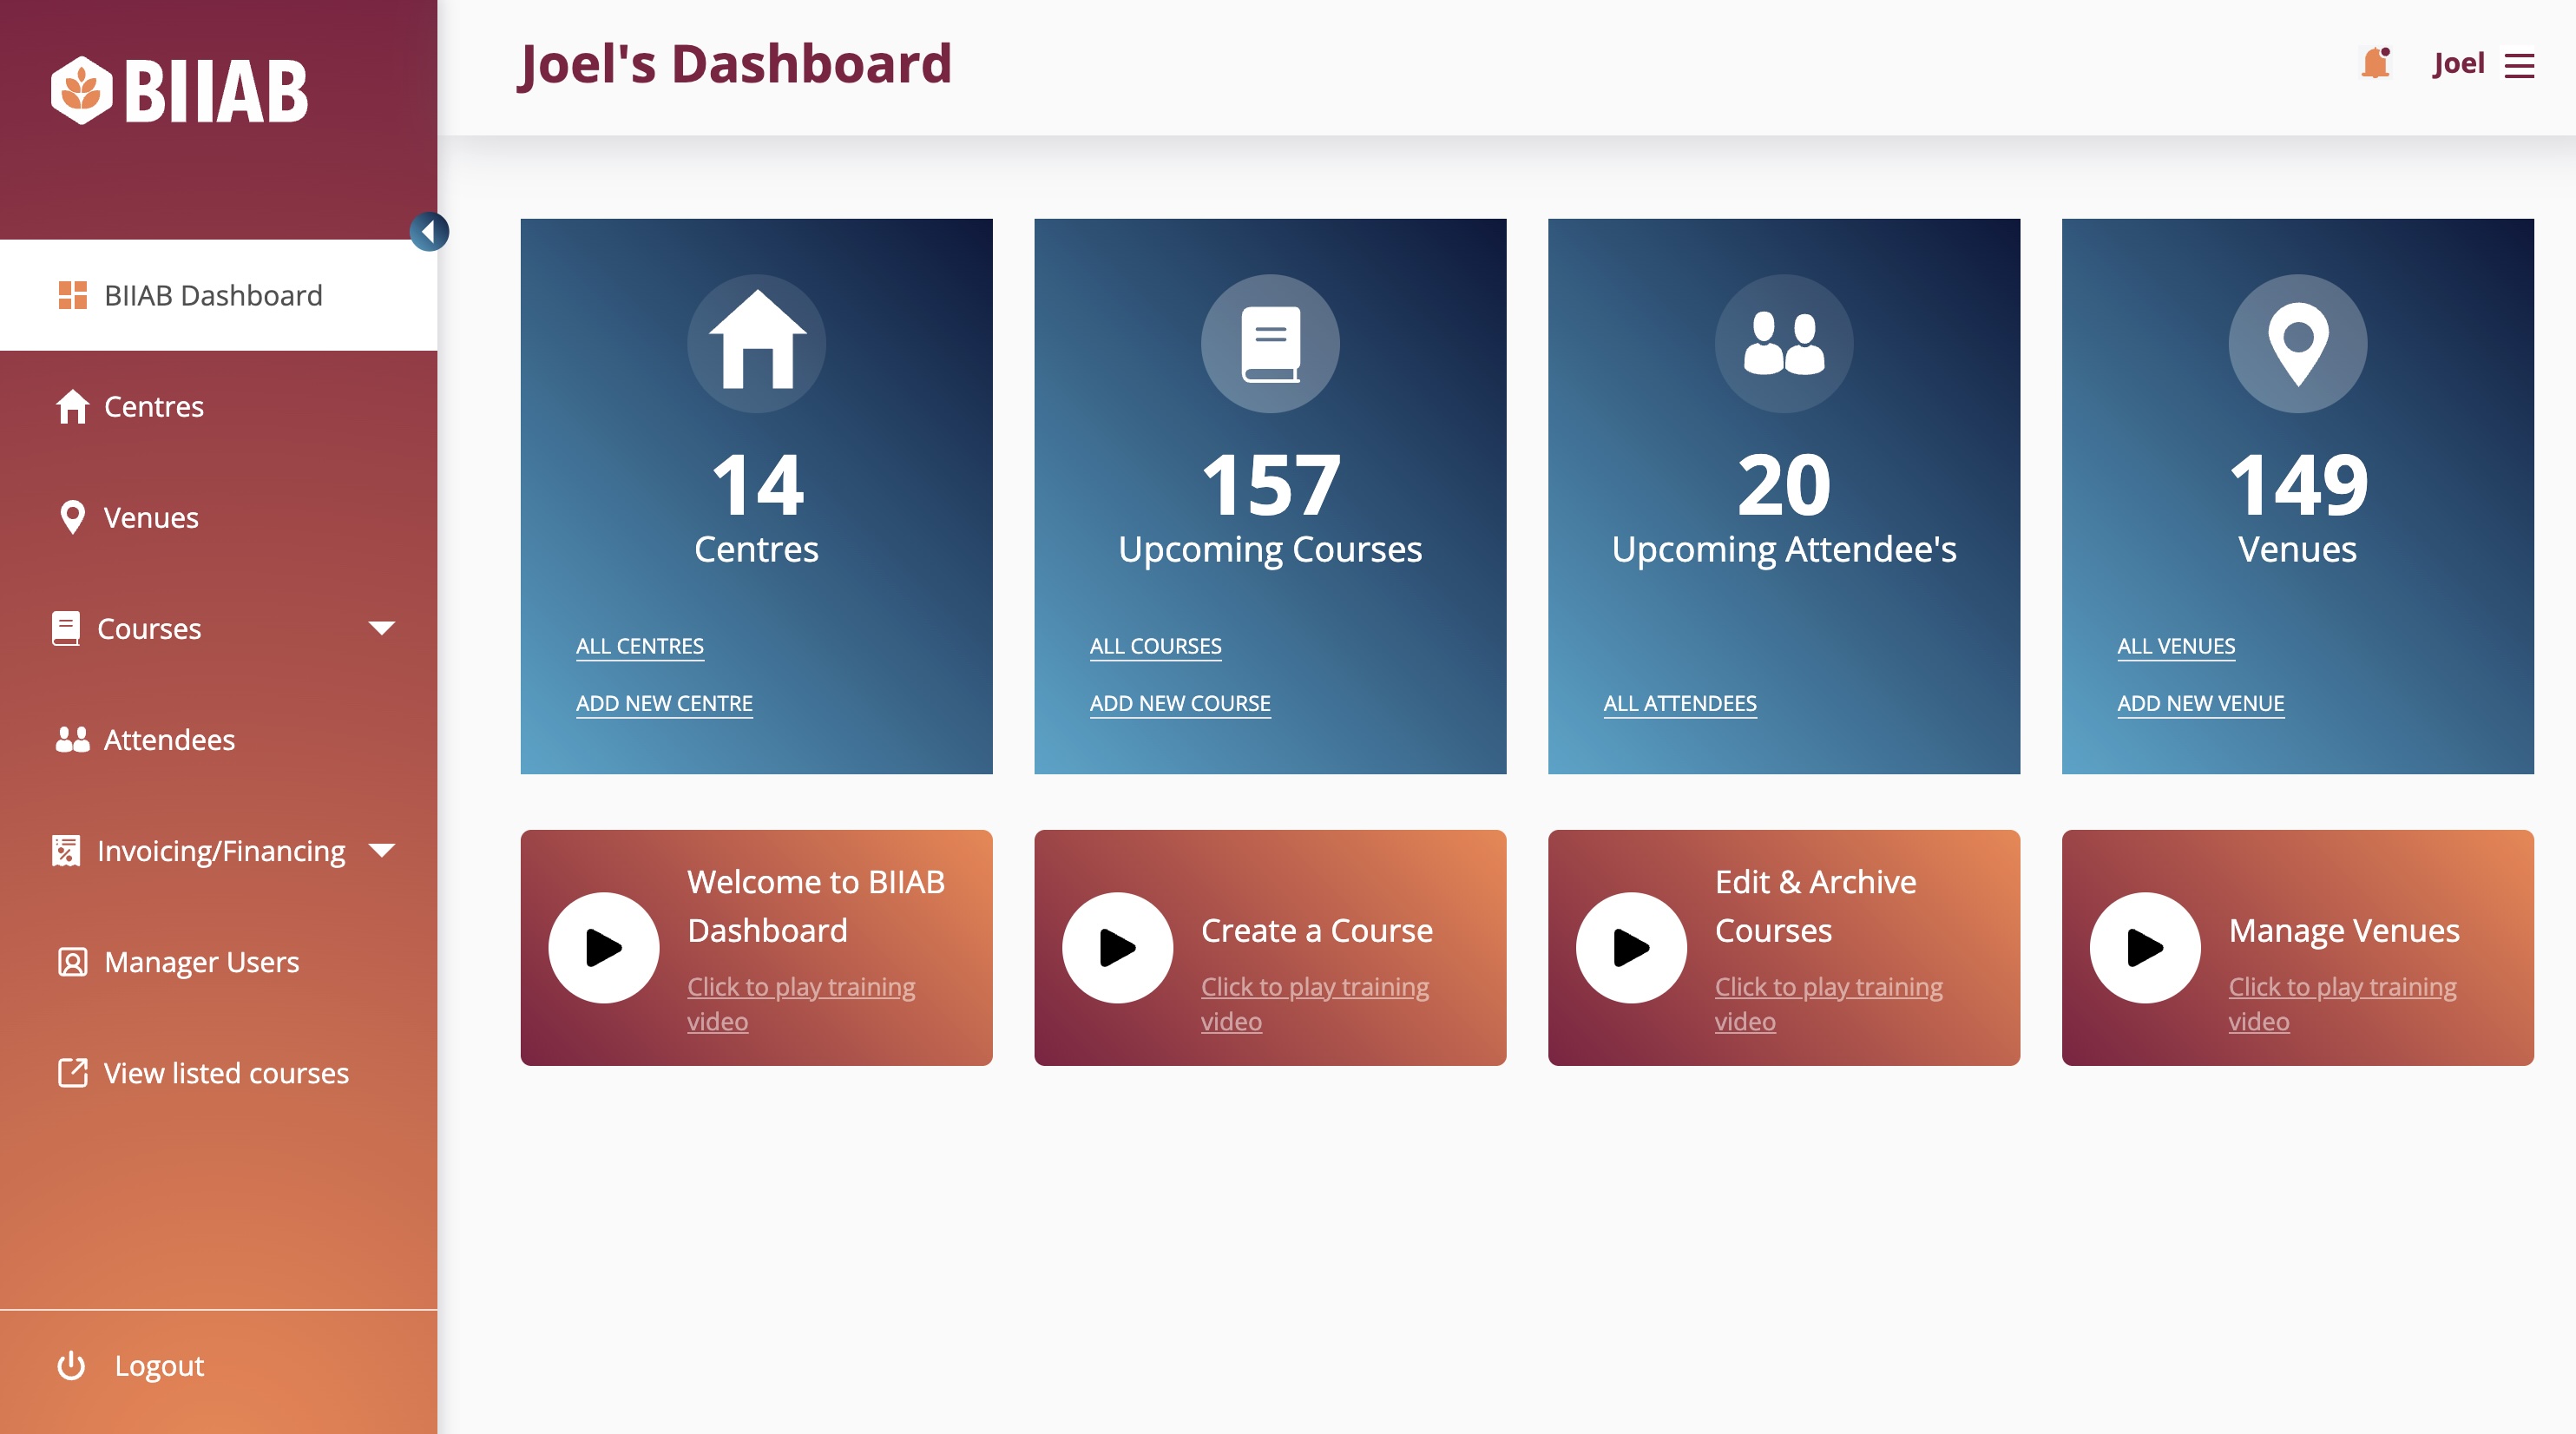The width and height of the screenshot is (2576, 1434).
Task: Play the Create a Course video
Action: click(x=1118, y=947)
